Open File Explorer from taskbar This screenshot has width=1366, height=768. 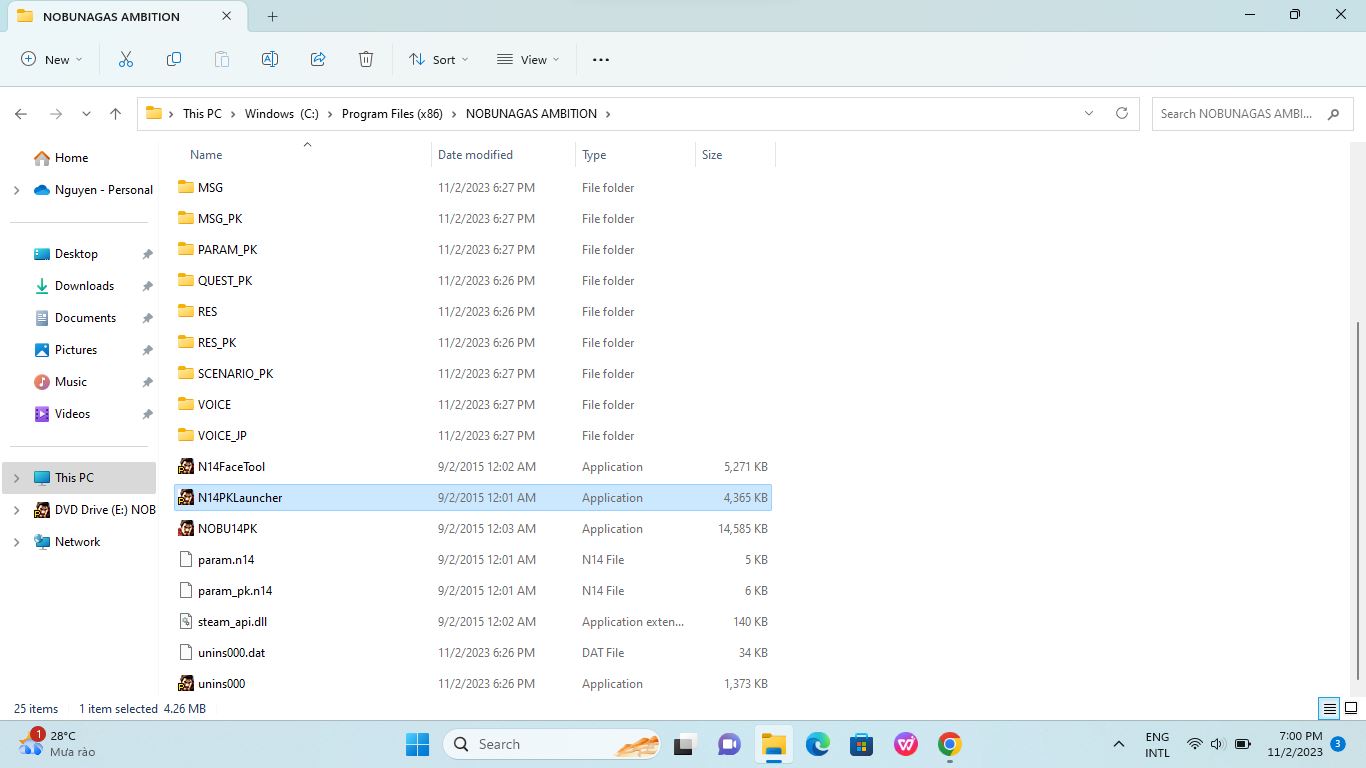(x=774, y=744)
